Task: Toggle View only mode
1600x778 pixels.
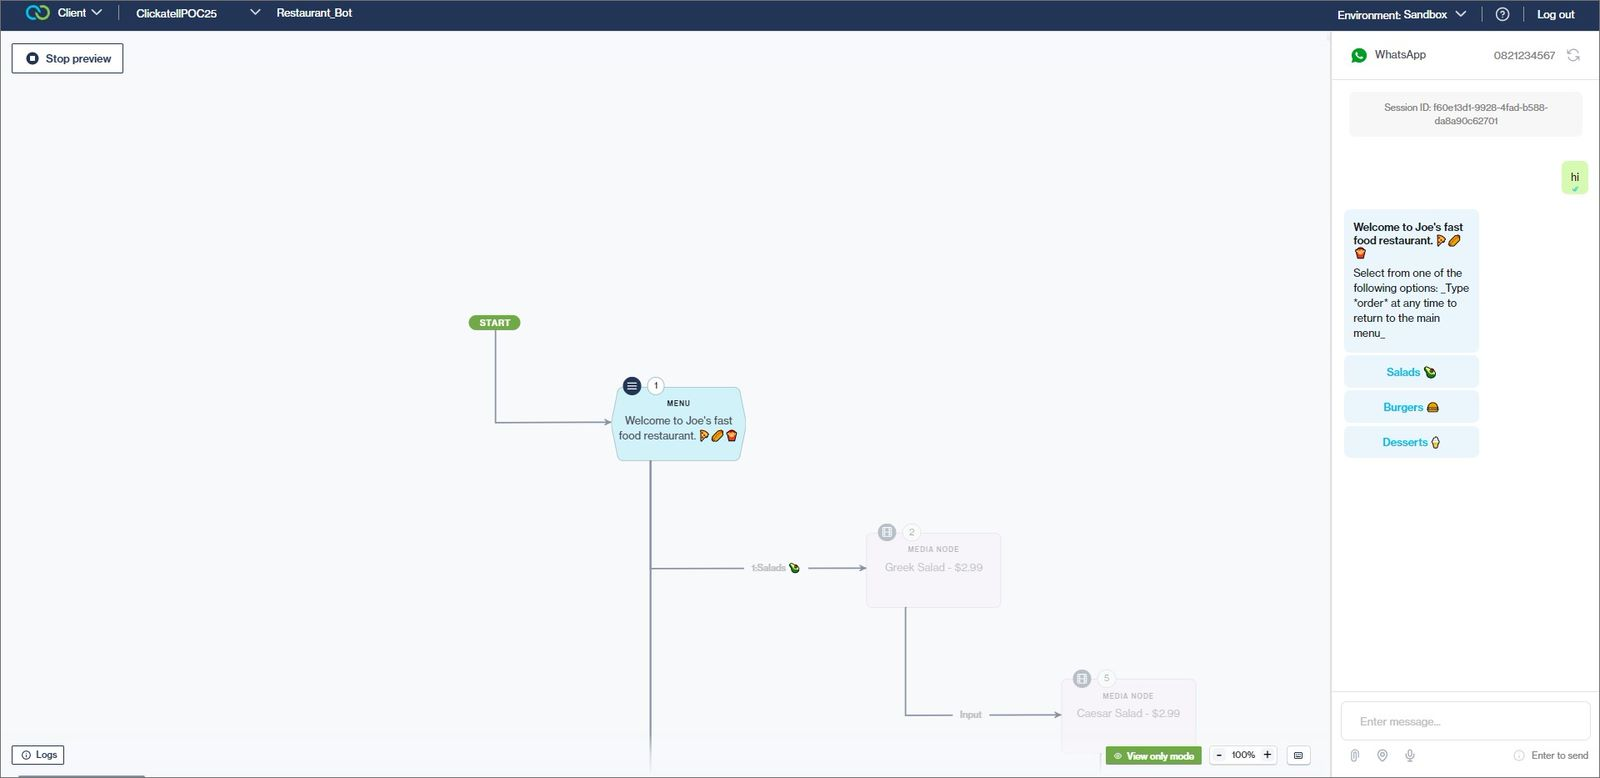Action: 1153,756
